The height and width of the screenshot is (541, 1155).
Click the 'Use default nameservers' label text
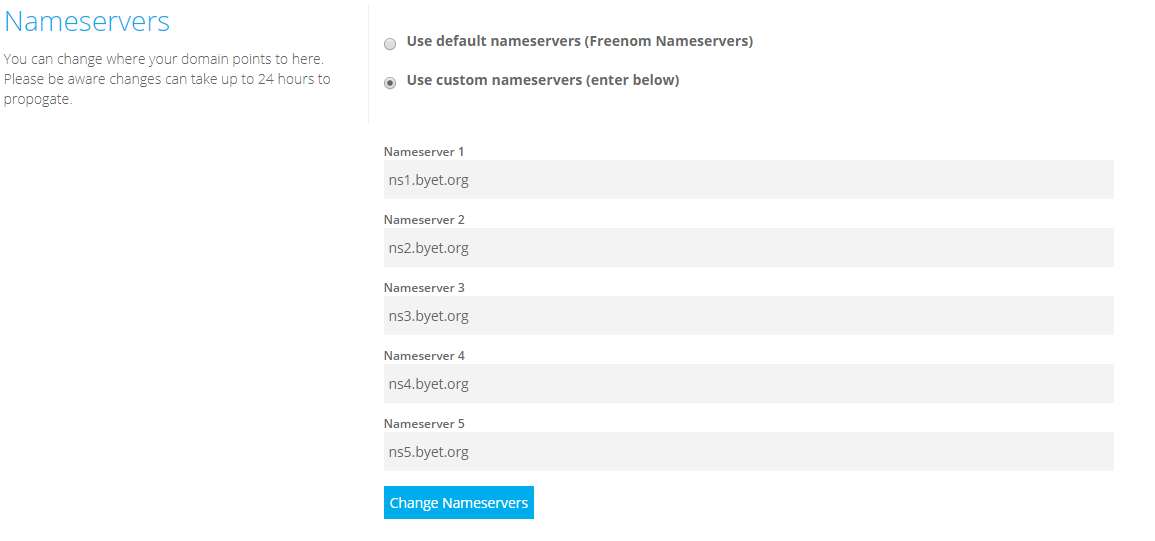click(x=579, y=41)
